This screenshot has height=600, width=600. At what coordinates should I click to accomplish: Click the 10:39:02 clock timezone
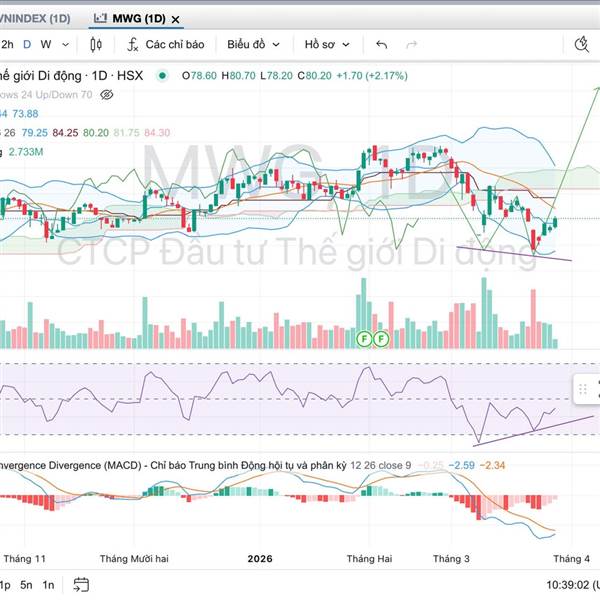(572, 585)
